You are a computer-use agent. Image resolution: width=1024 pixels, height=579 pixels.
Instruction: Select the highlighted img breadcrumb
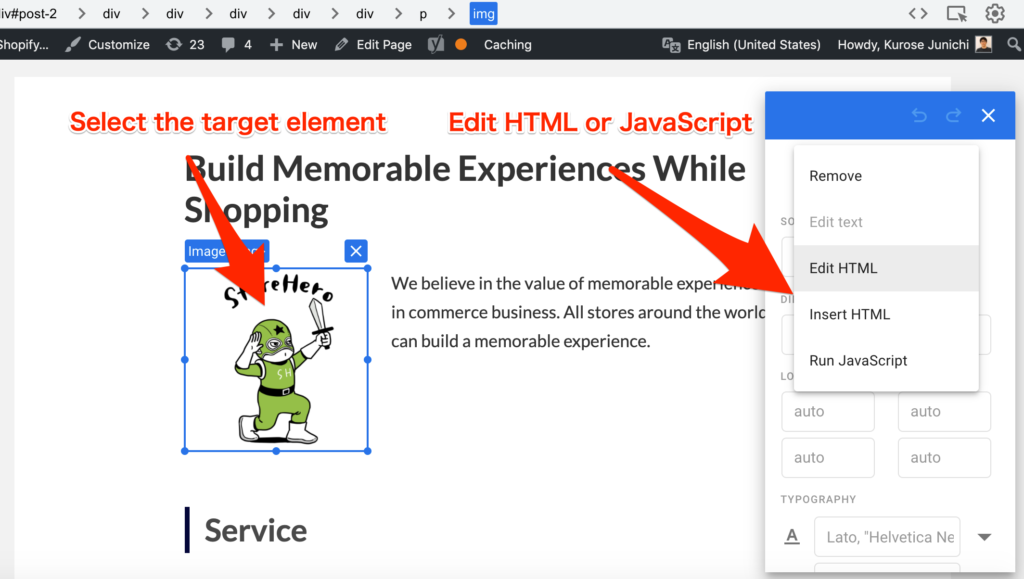[x=483, y=14]
